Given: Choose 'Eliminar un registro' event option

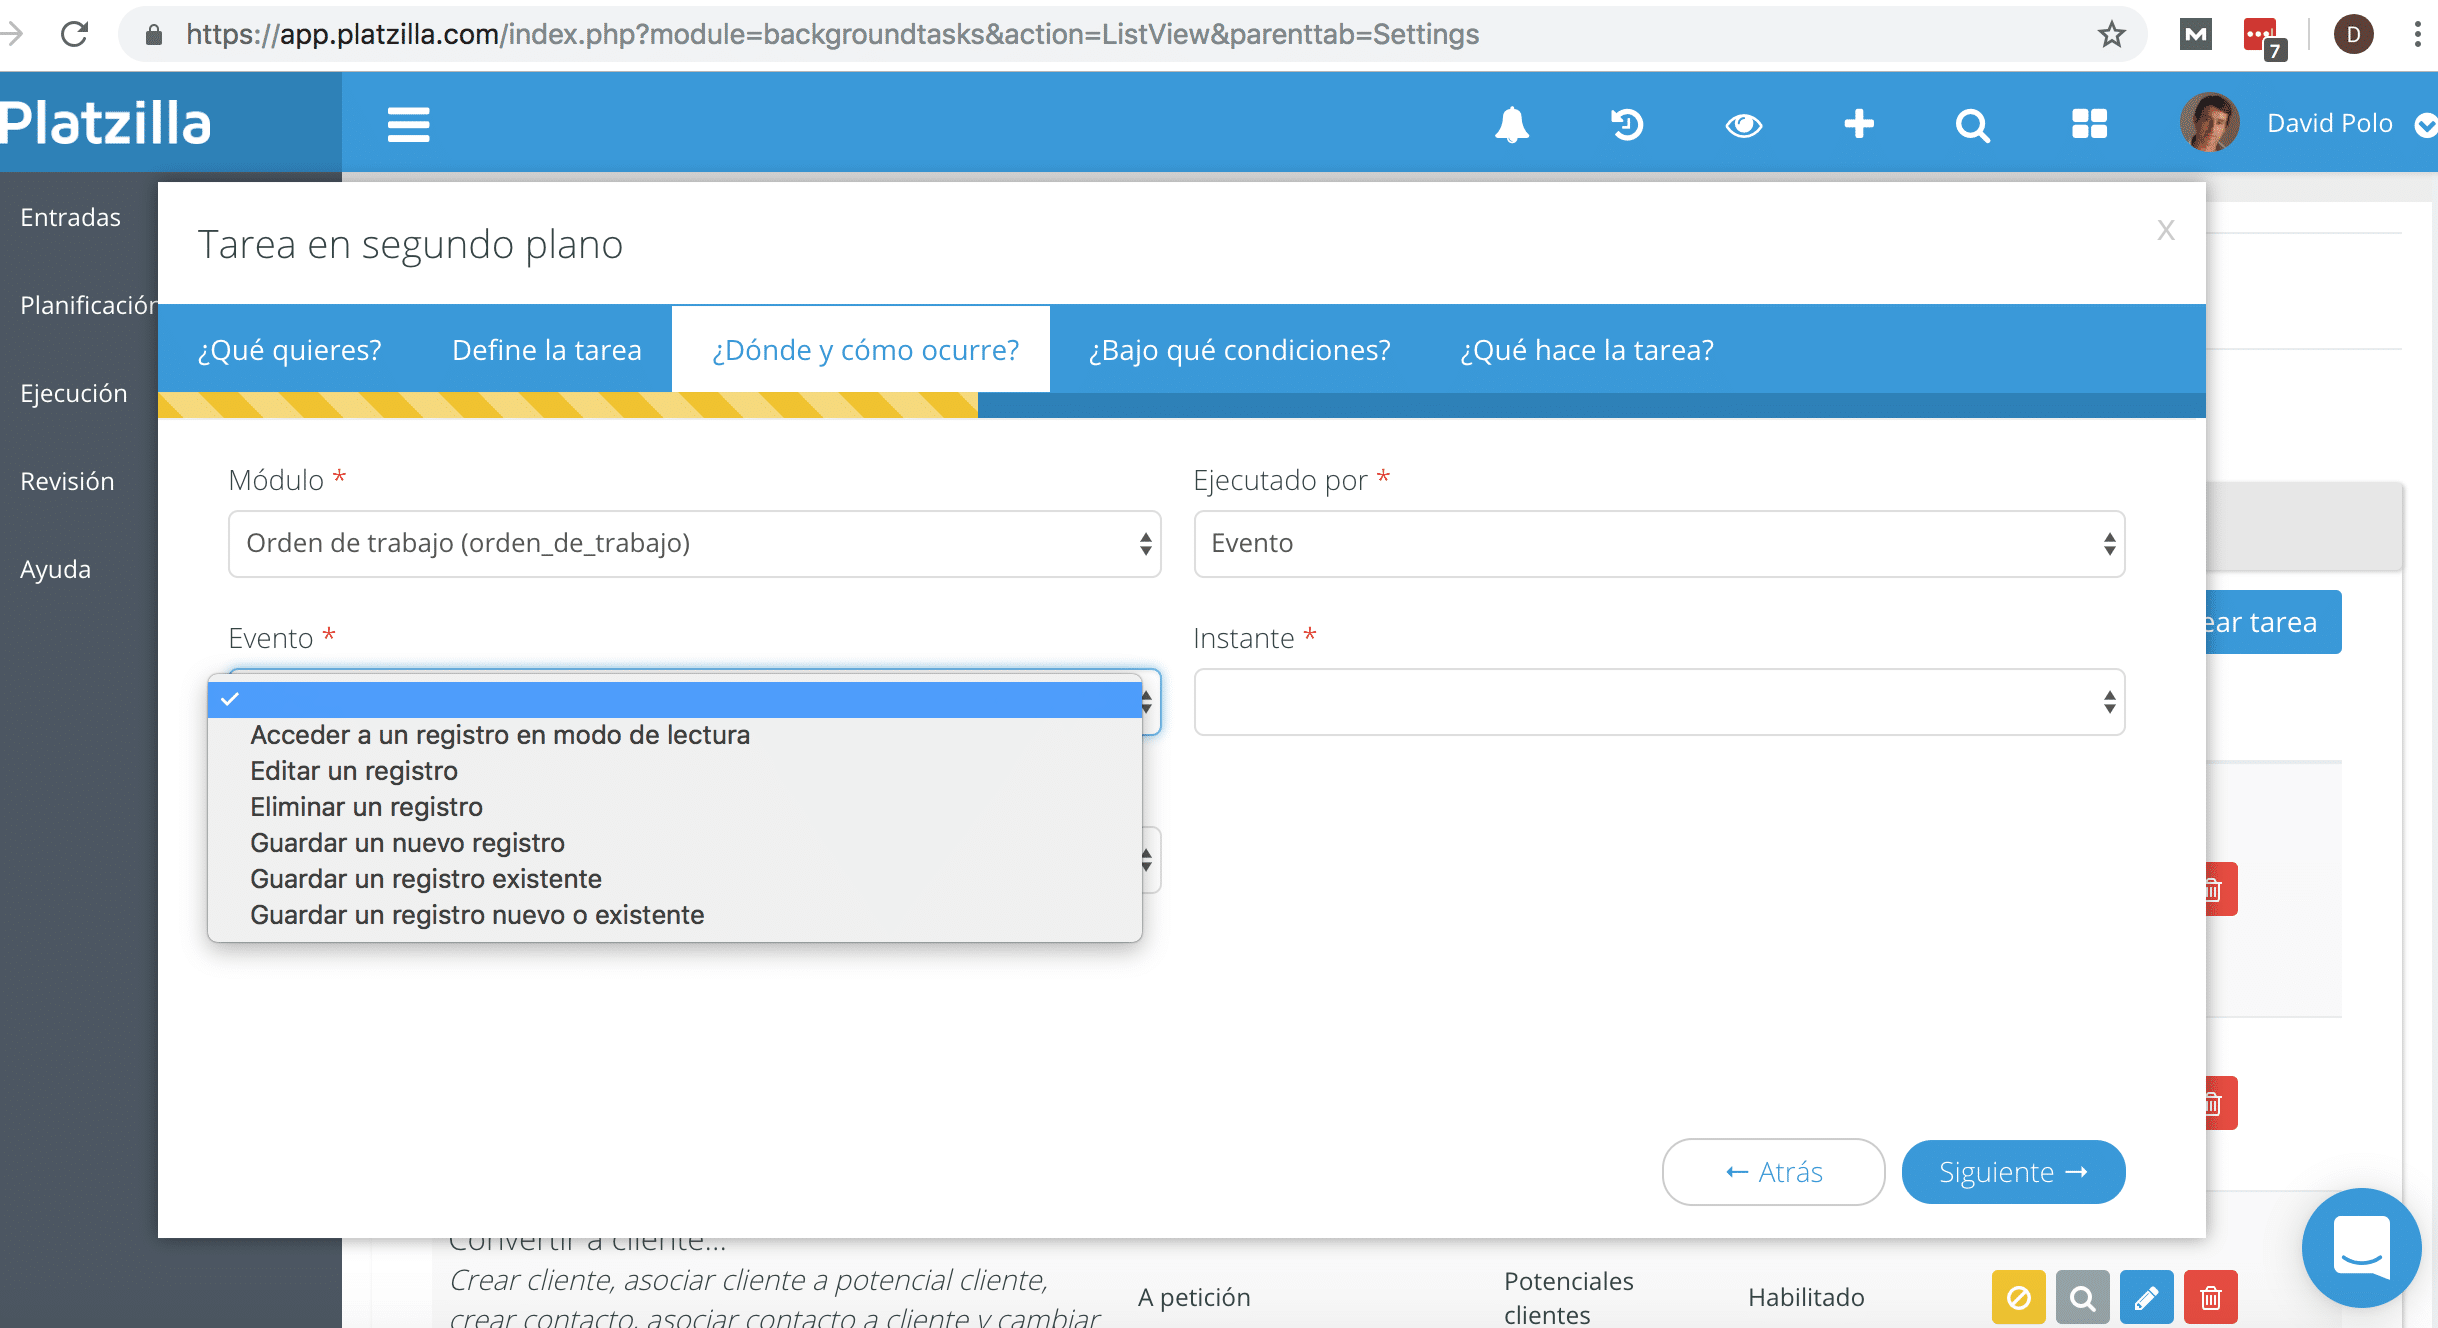Looking at the screenshot, I should [366, 807].
